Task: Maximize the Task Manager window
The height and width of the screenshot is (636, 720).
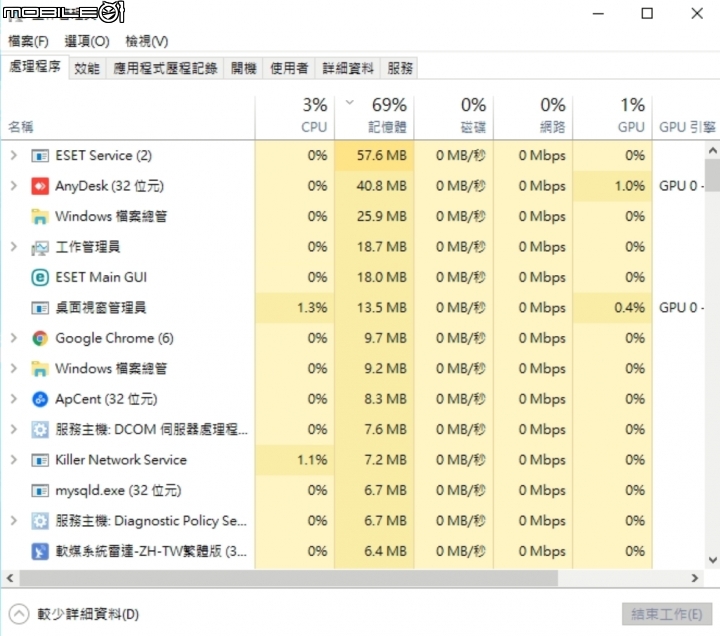Action: (x=647, y=13)
